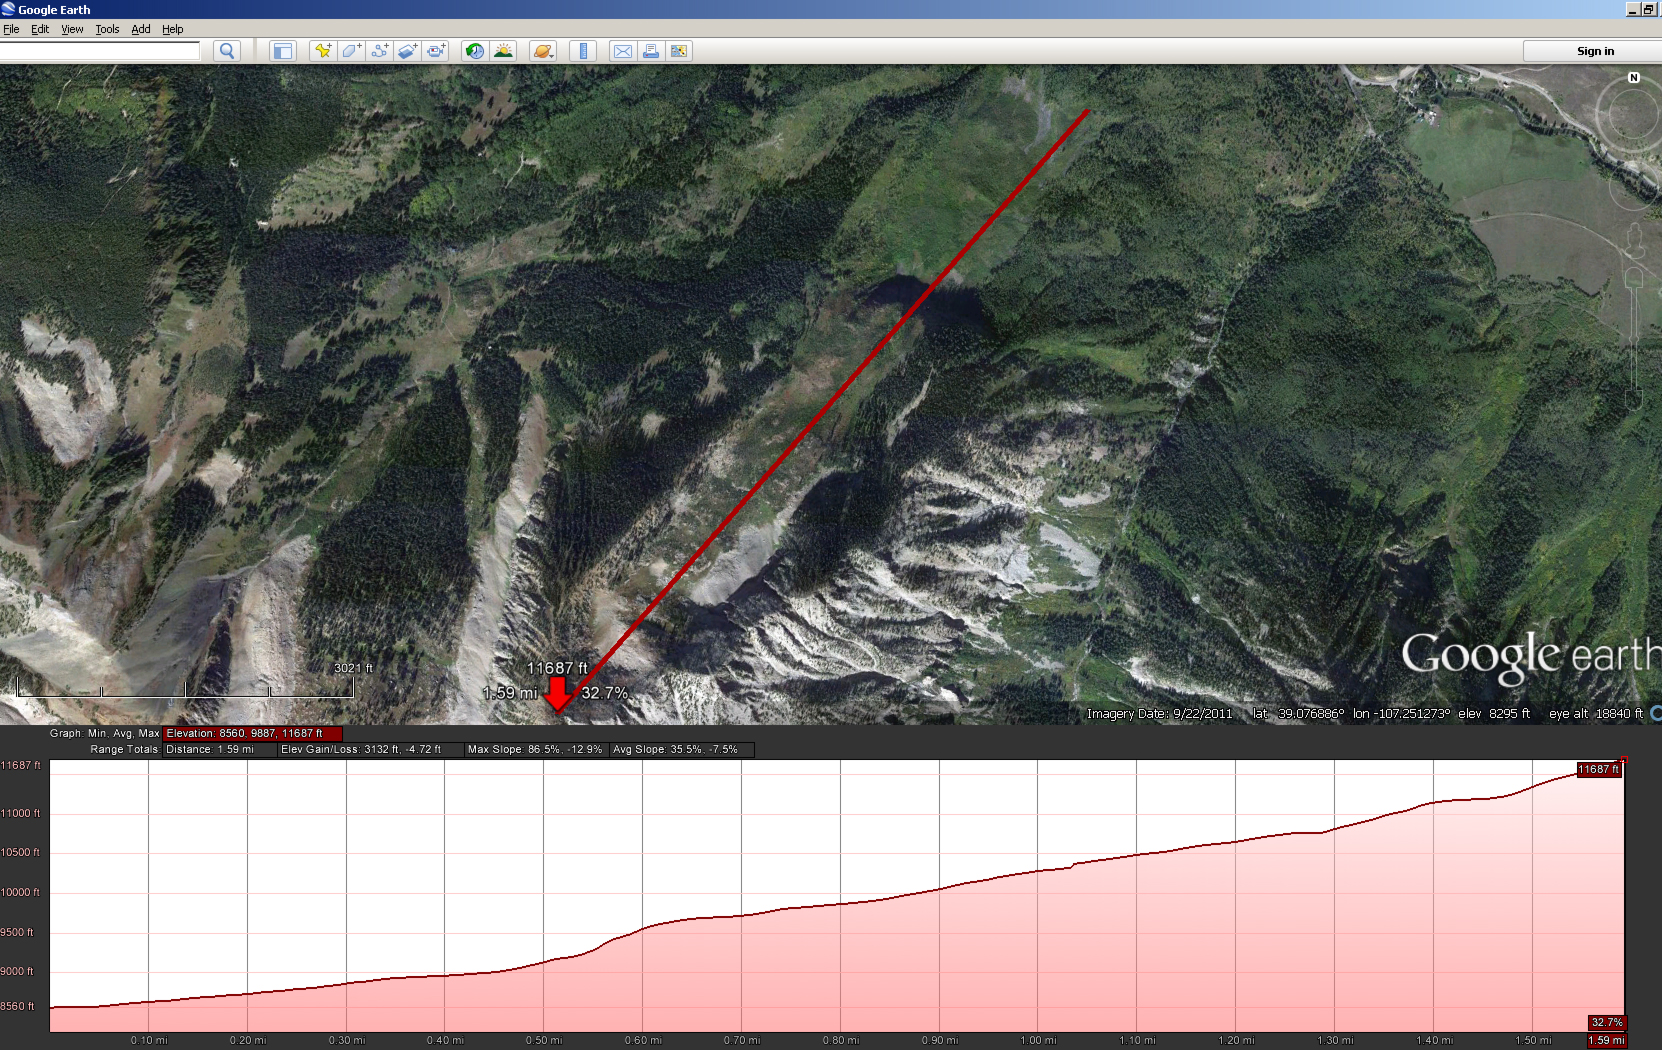The image size is (1662, 1050).
Task: Open the Edit menu
Action: click(x=40, y=29)
